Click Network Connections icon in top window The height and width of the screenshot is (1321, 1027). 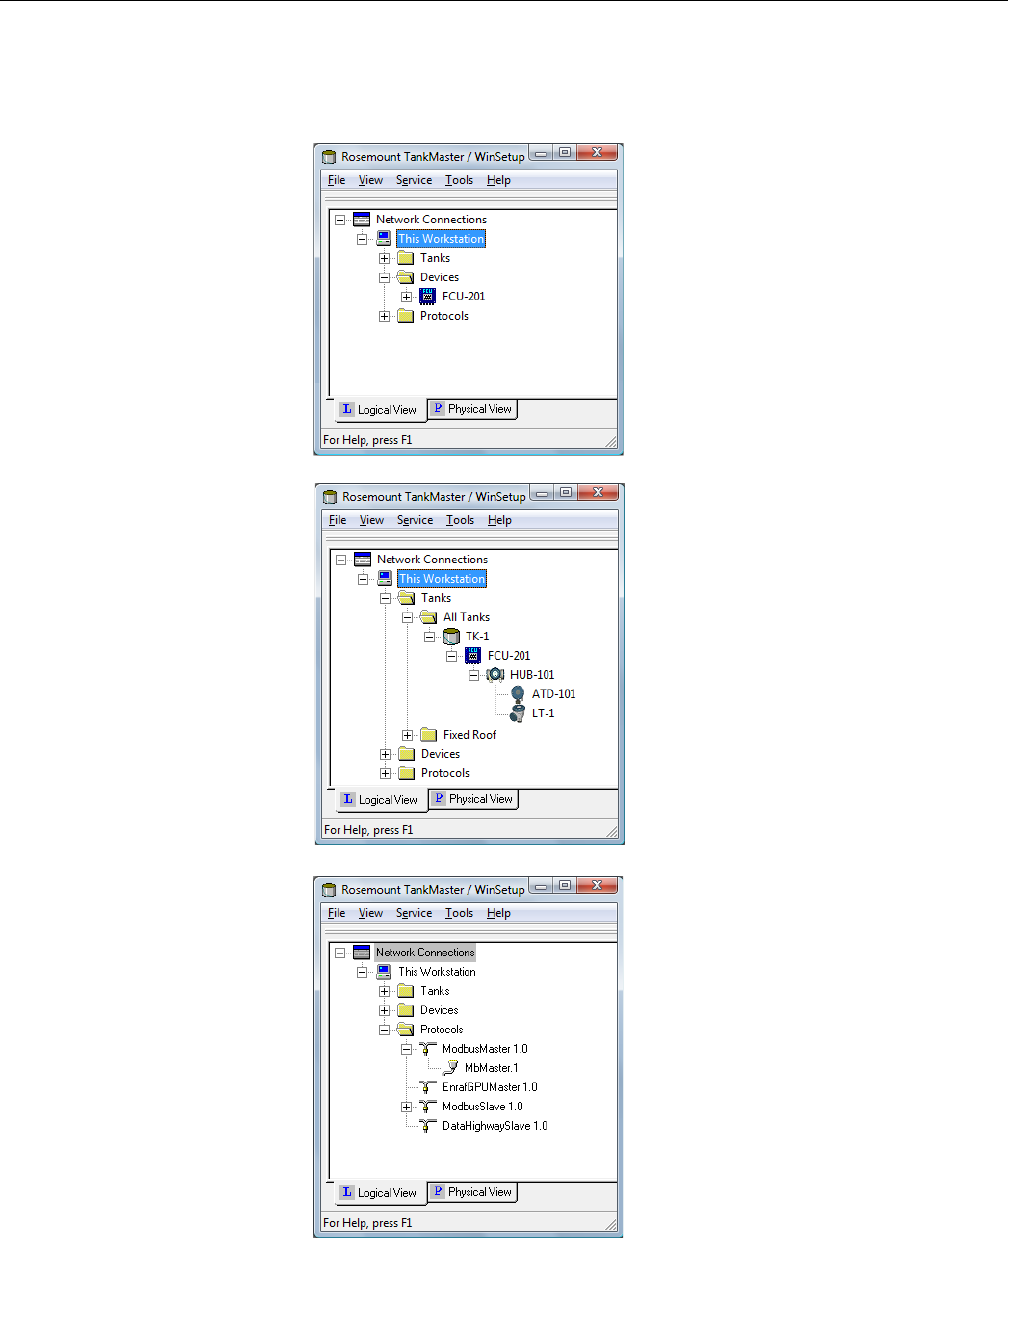pyautogui.click(x=361, y=220)
